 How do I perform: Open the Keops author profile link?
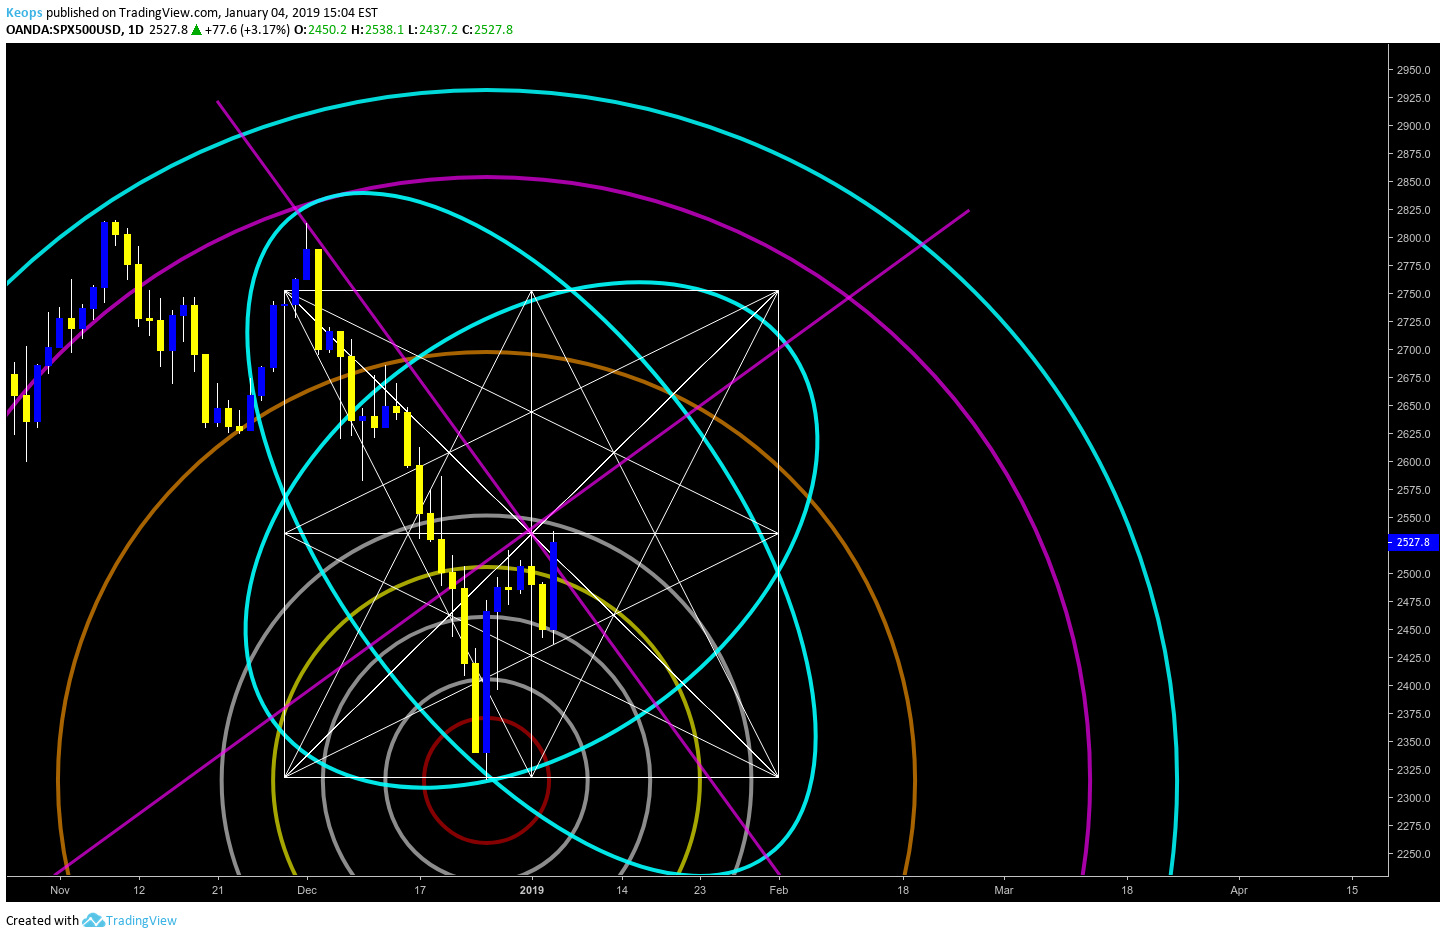click(24, 13)
